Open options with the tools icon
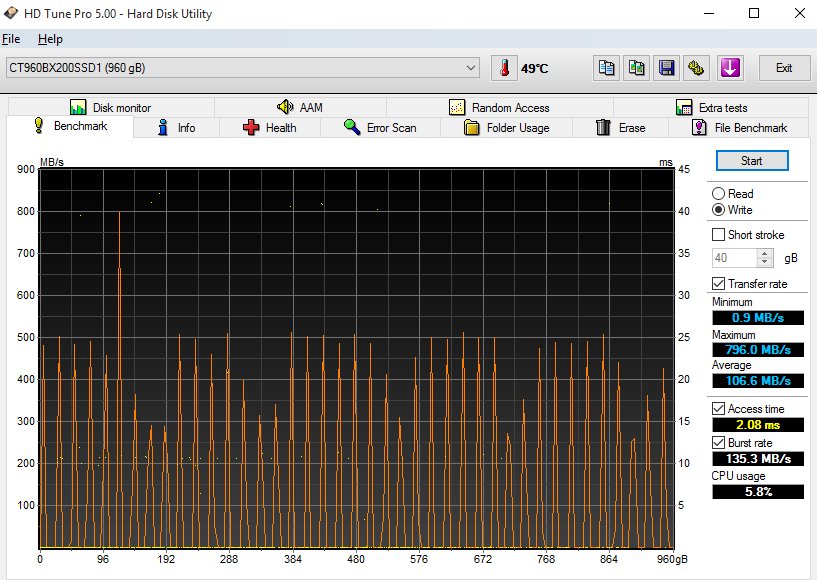 [697, 68]
